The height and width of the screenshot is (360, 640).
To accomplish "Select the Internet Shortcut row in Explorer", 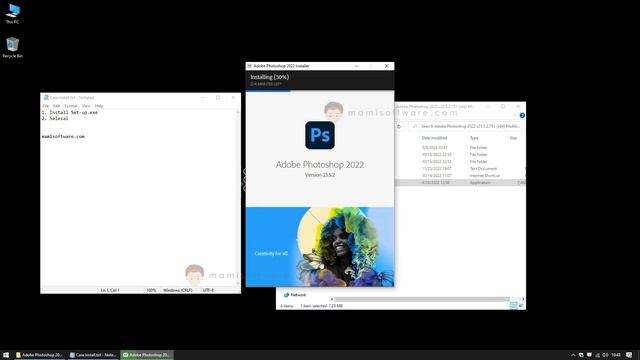I will tap(460, 176).
